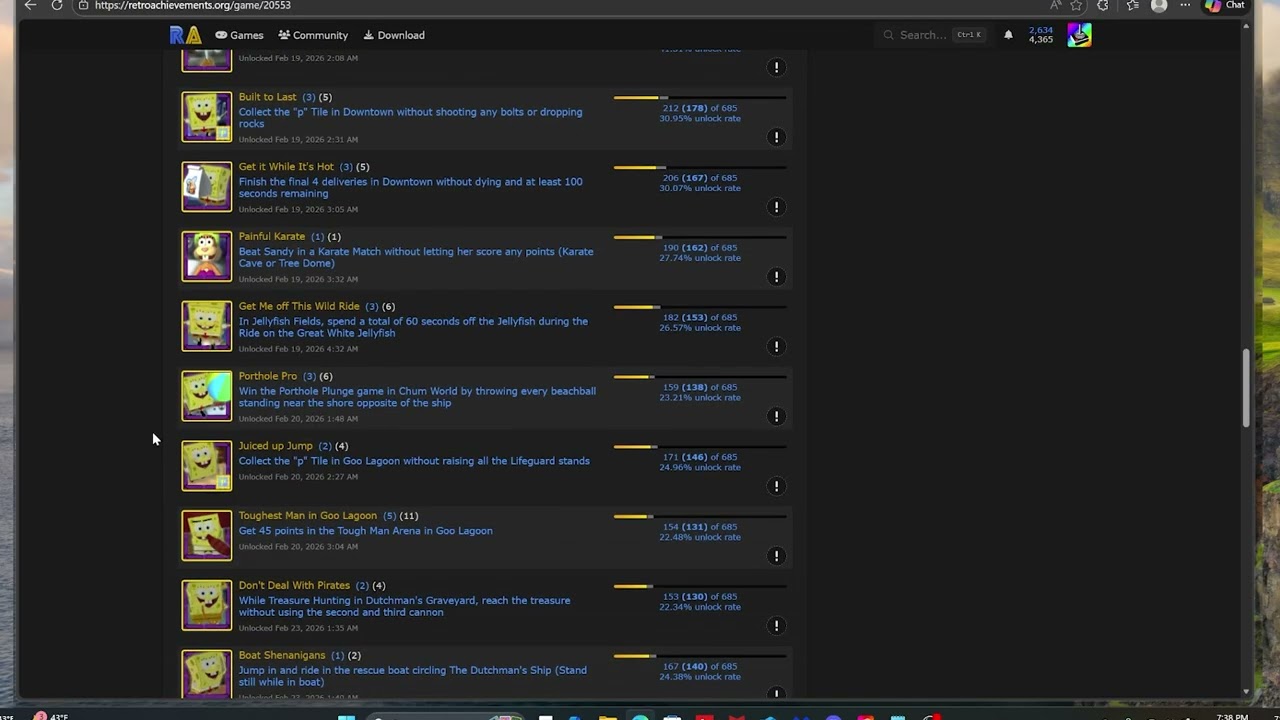Open the Get it While It's Hot badge image

pos(206,187)
